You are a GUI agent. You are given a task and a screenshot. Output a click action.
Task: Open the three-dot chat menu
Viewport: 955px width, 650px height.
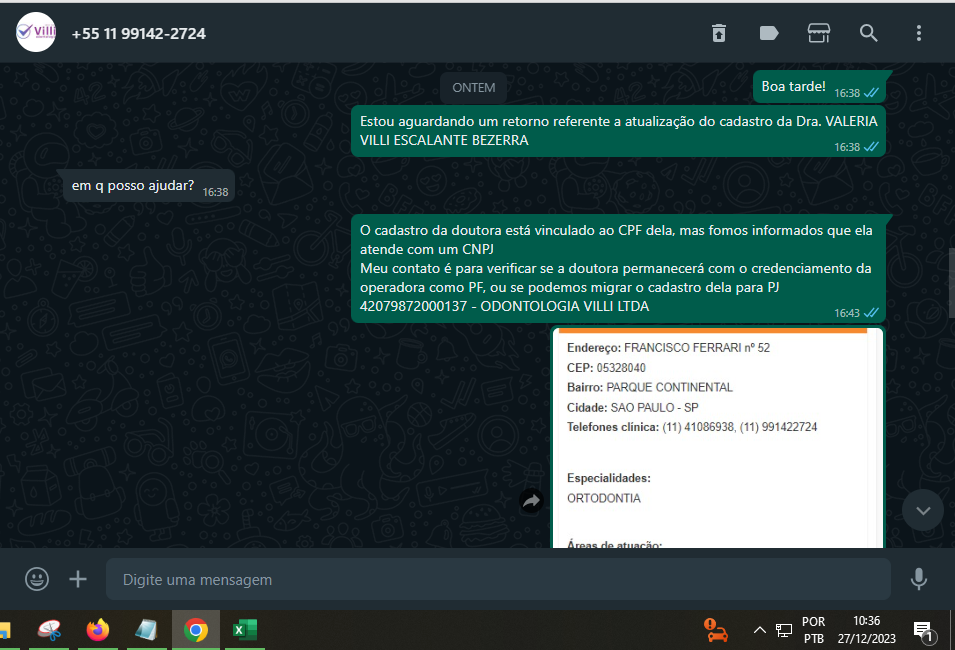[x=918, y=33]
